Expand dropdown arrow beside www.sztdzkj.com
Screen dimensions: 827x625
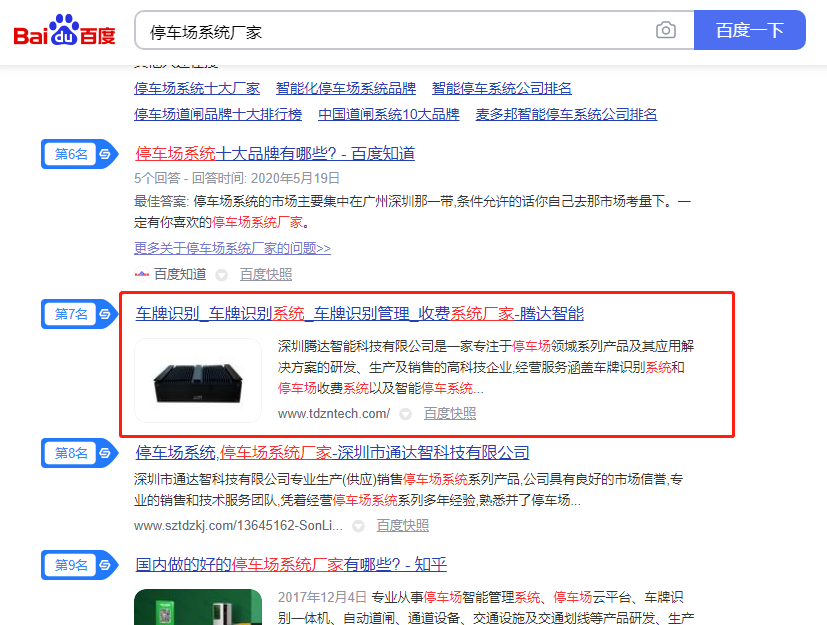358,526
